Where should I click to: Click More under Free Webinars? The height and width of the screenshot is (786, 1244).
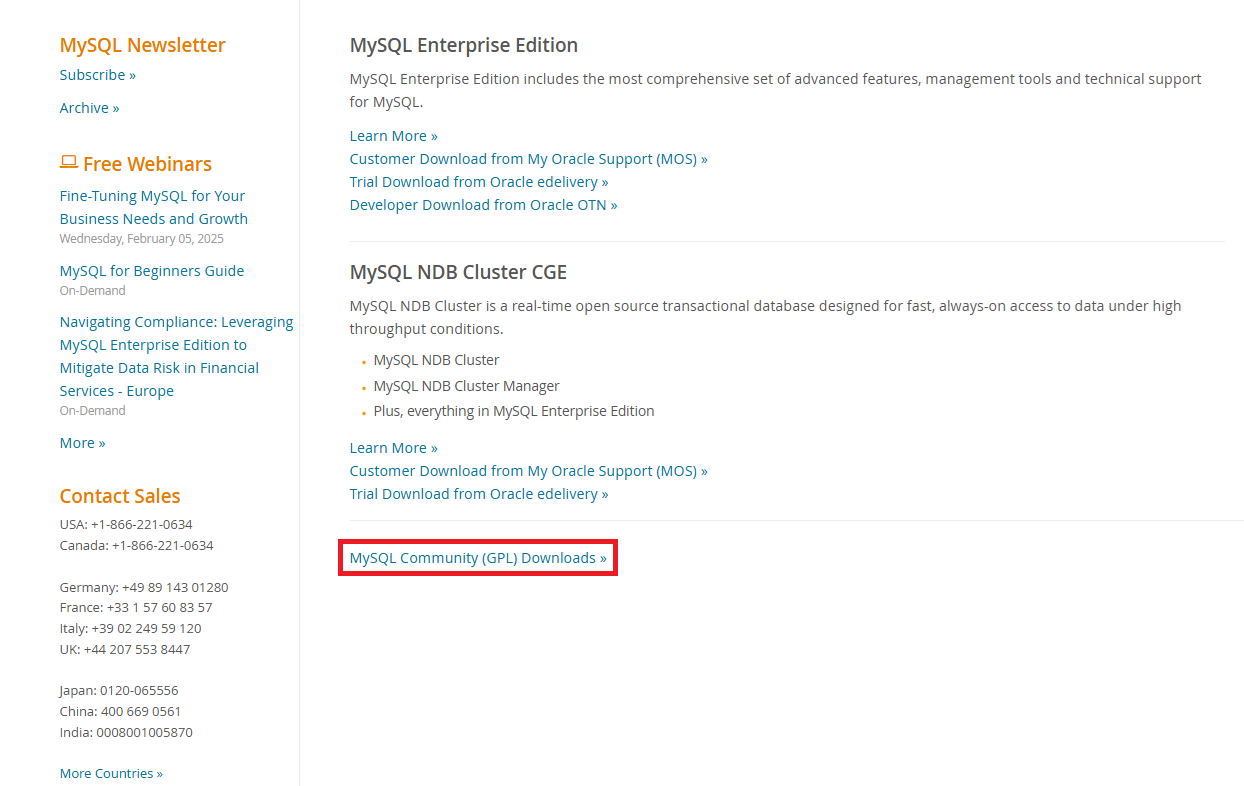(82, 443)
